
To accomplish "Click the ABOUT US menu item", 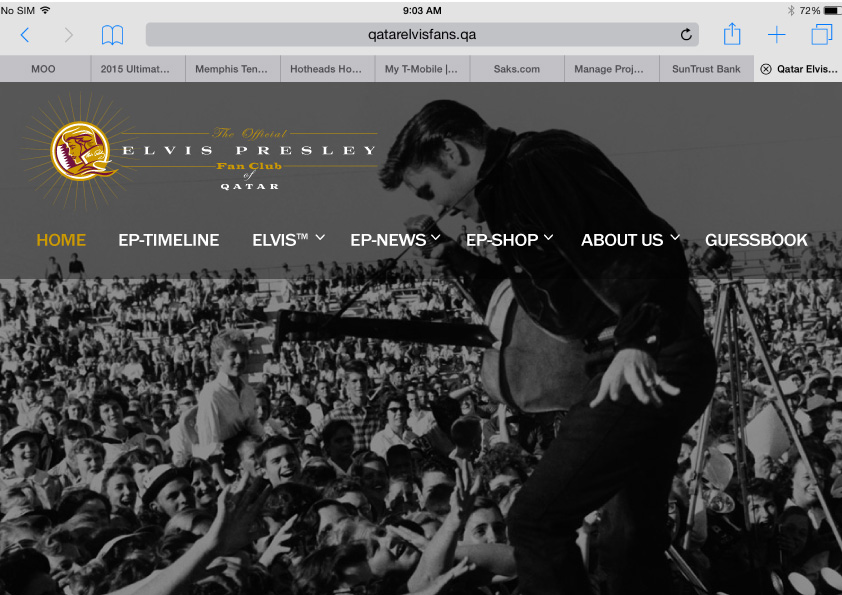I will [622, 240].
